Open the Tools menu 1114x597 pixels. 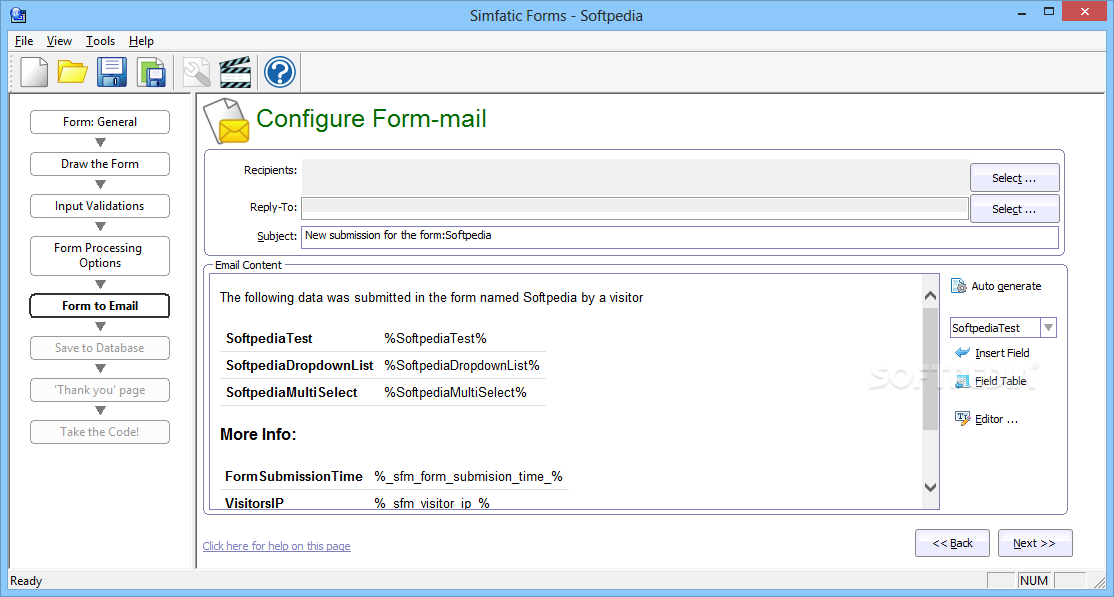tap(100, 41)
